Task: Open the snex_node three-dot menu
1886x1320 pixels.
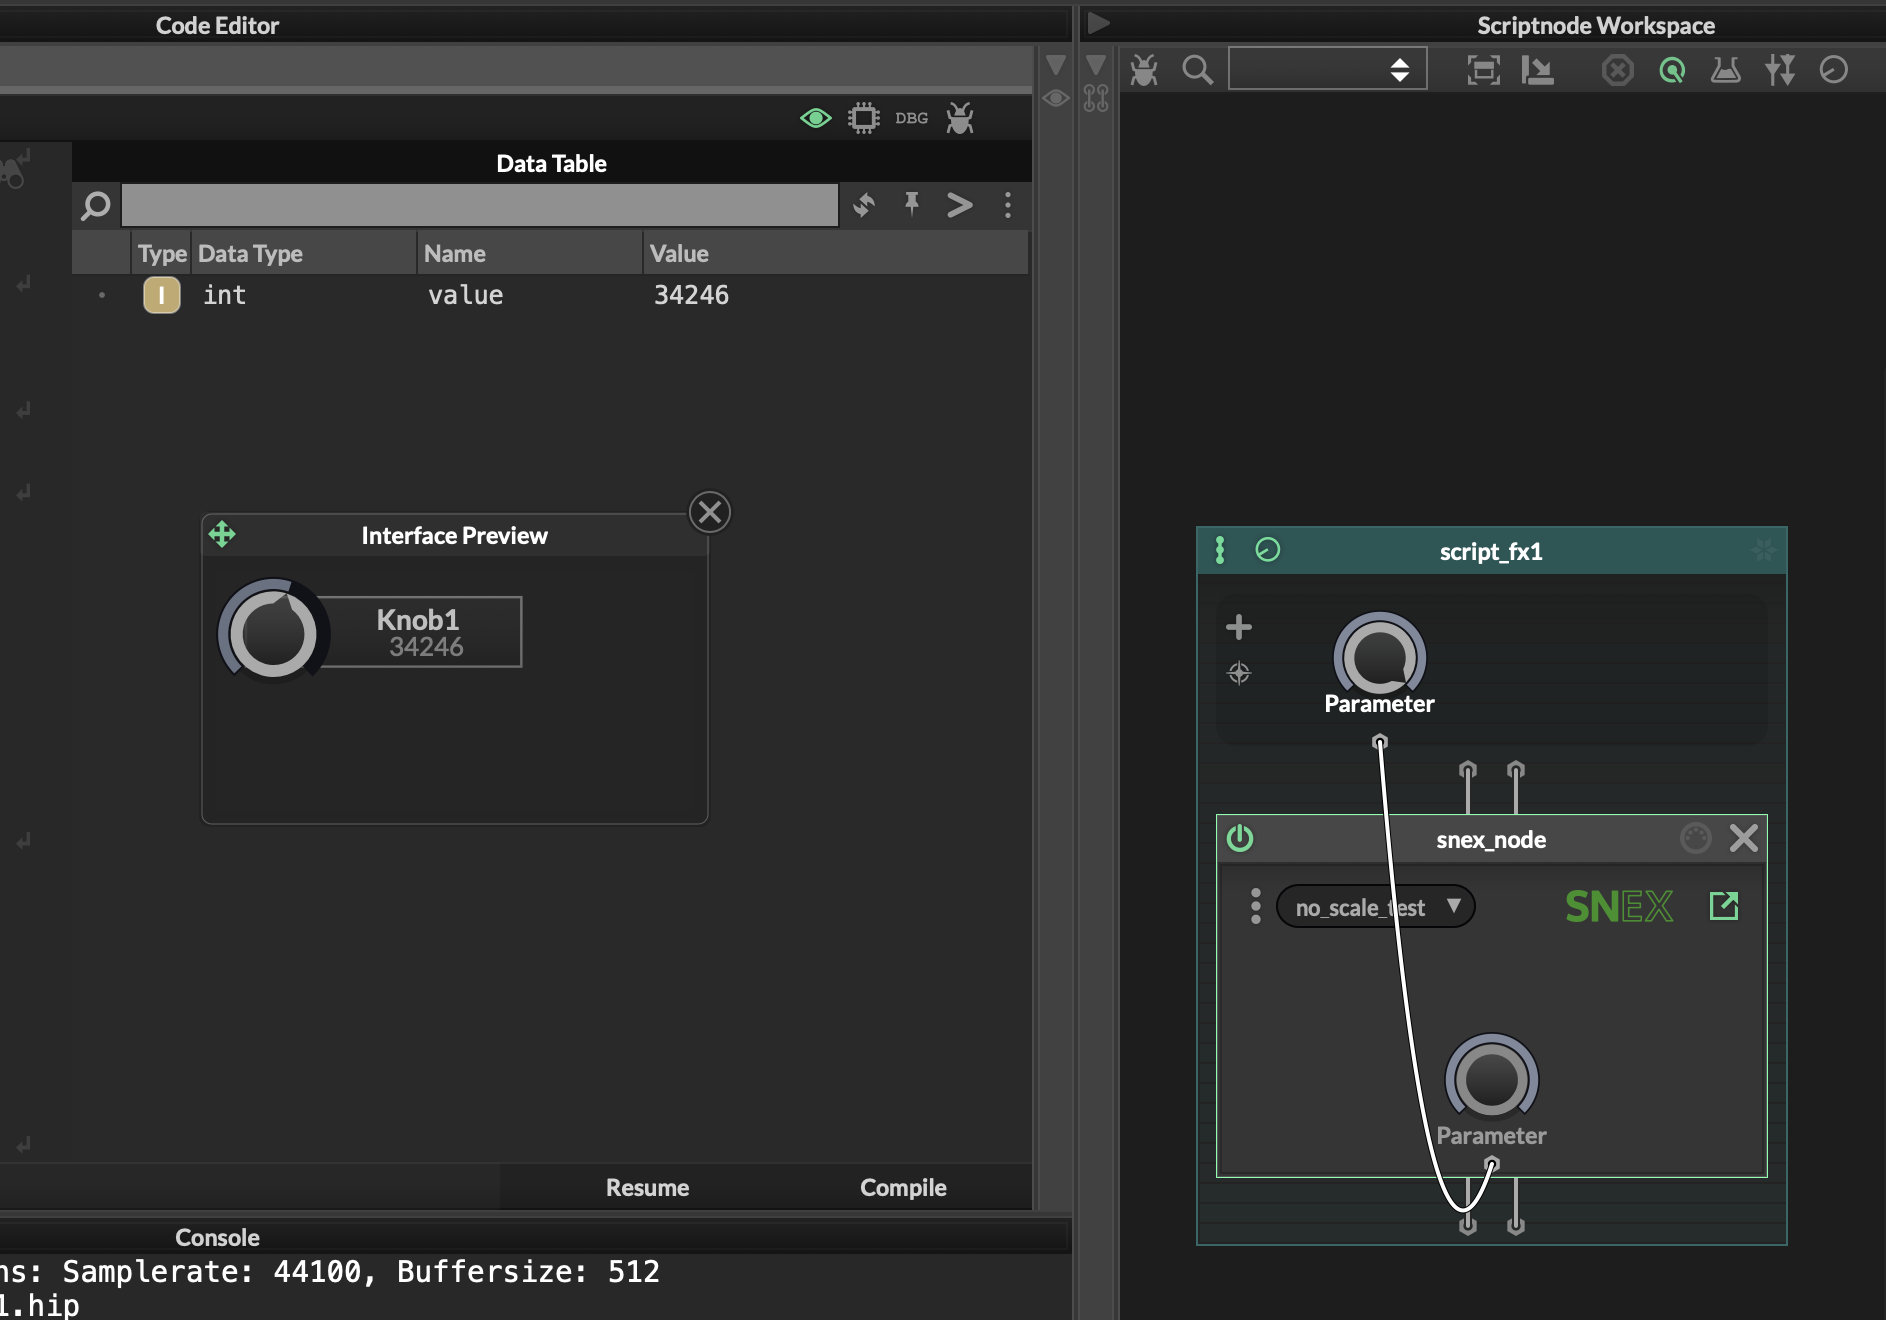Action: click(1256, 906)
